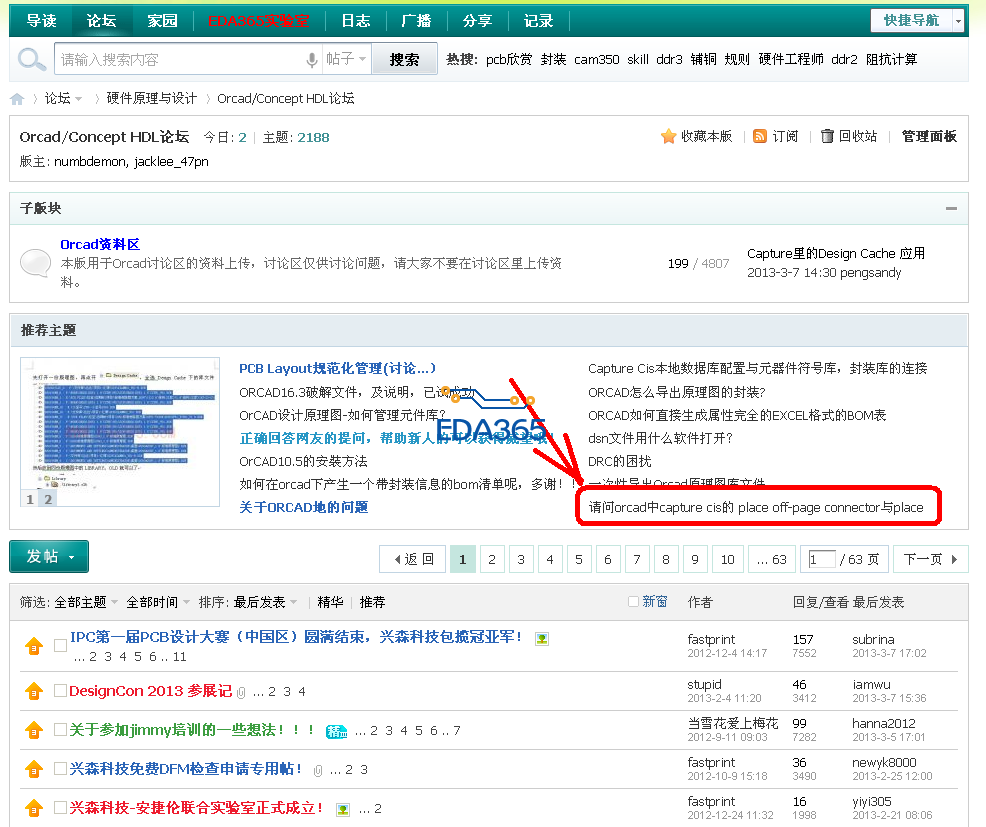Open the 导读 nav tab
The width and height of the screenshot is (986, 827).
[x=42, y=21]
